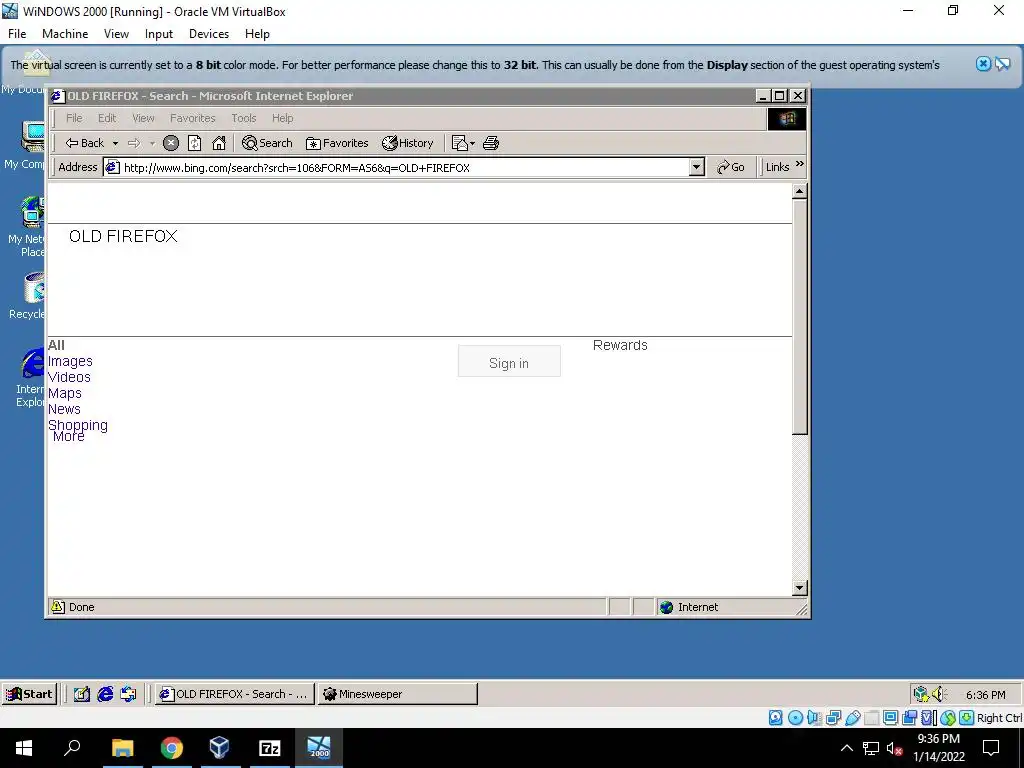
Task: Switch to Minesweeper taskbar button
Action: point(397,694)
